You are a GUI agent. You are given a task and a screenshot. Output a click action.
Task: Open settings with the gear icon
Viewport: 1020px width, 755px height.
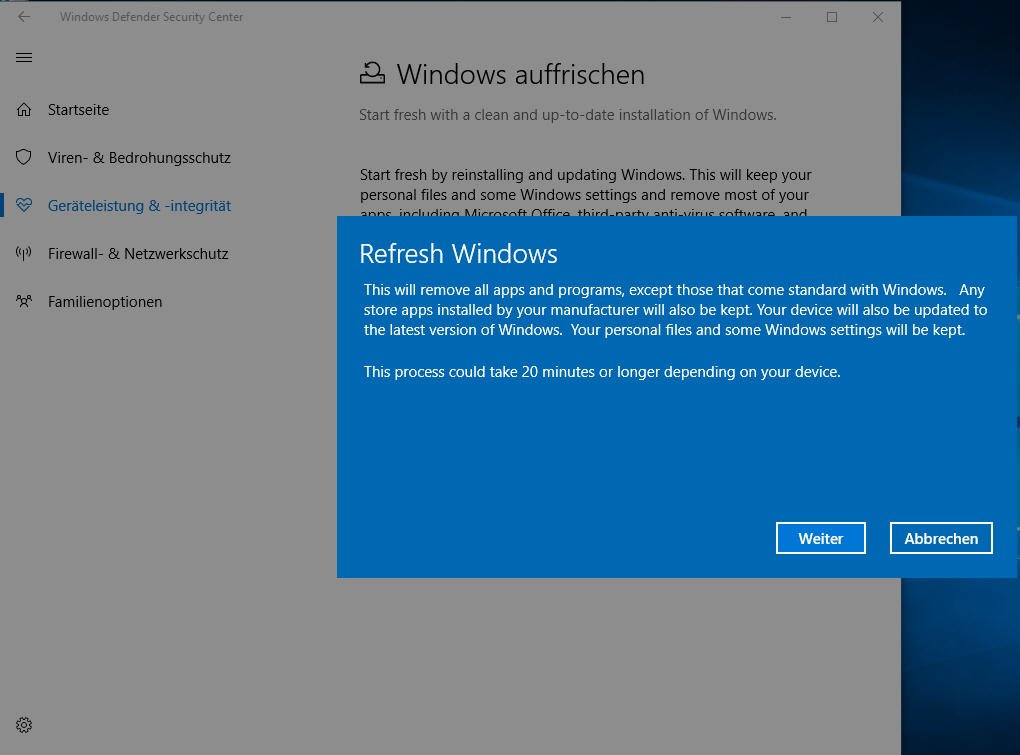click(24, 725)
